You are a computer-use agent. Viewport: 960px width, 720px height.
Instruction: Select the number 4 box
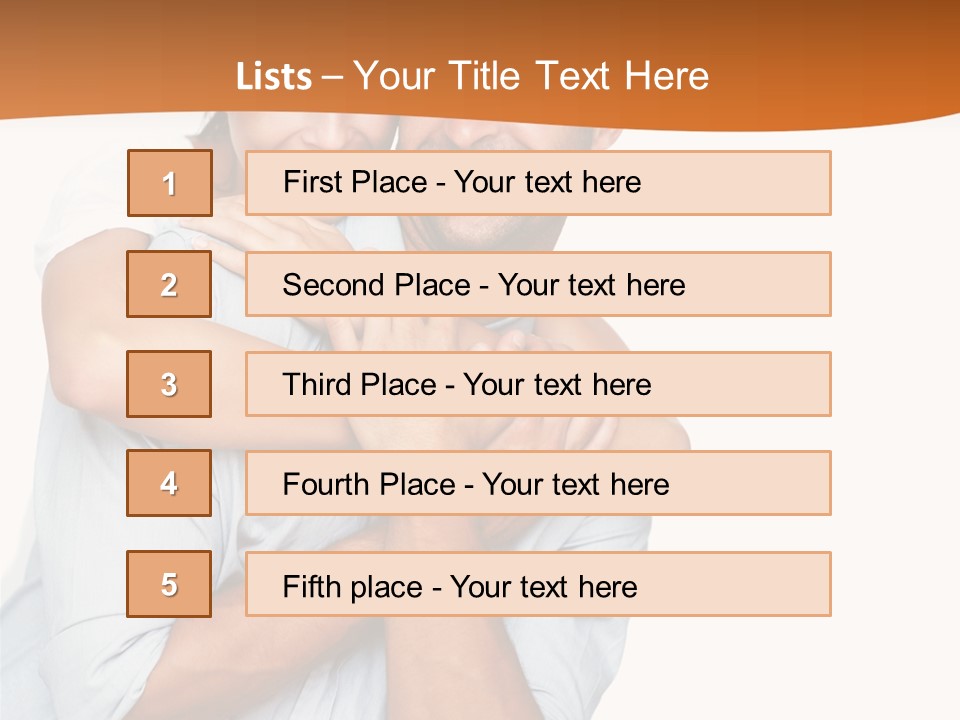point(169,483)
